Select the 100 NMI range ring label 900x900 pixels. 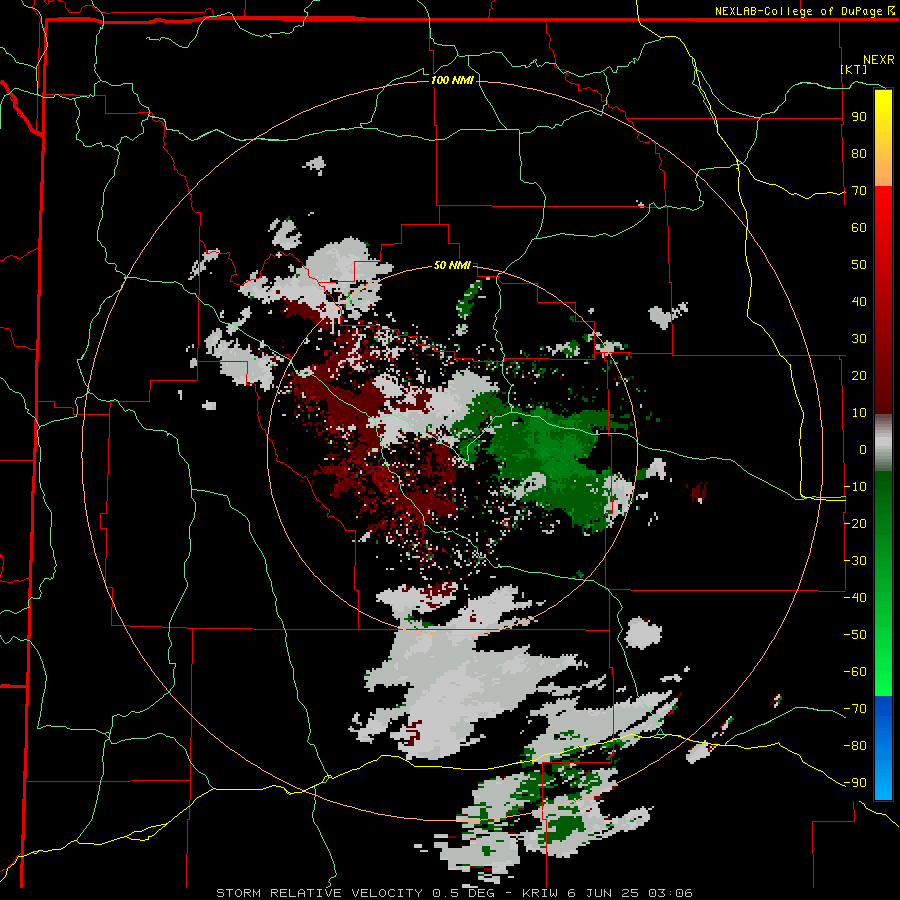tap(452, 80)
